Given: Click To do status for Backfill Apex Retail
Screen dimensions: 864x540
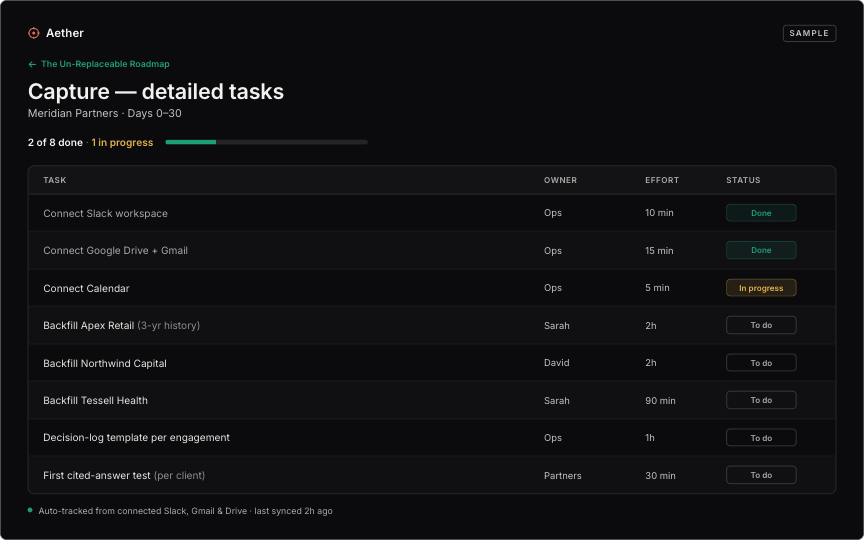Looking at the screenshot, I should 761,325.
